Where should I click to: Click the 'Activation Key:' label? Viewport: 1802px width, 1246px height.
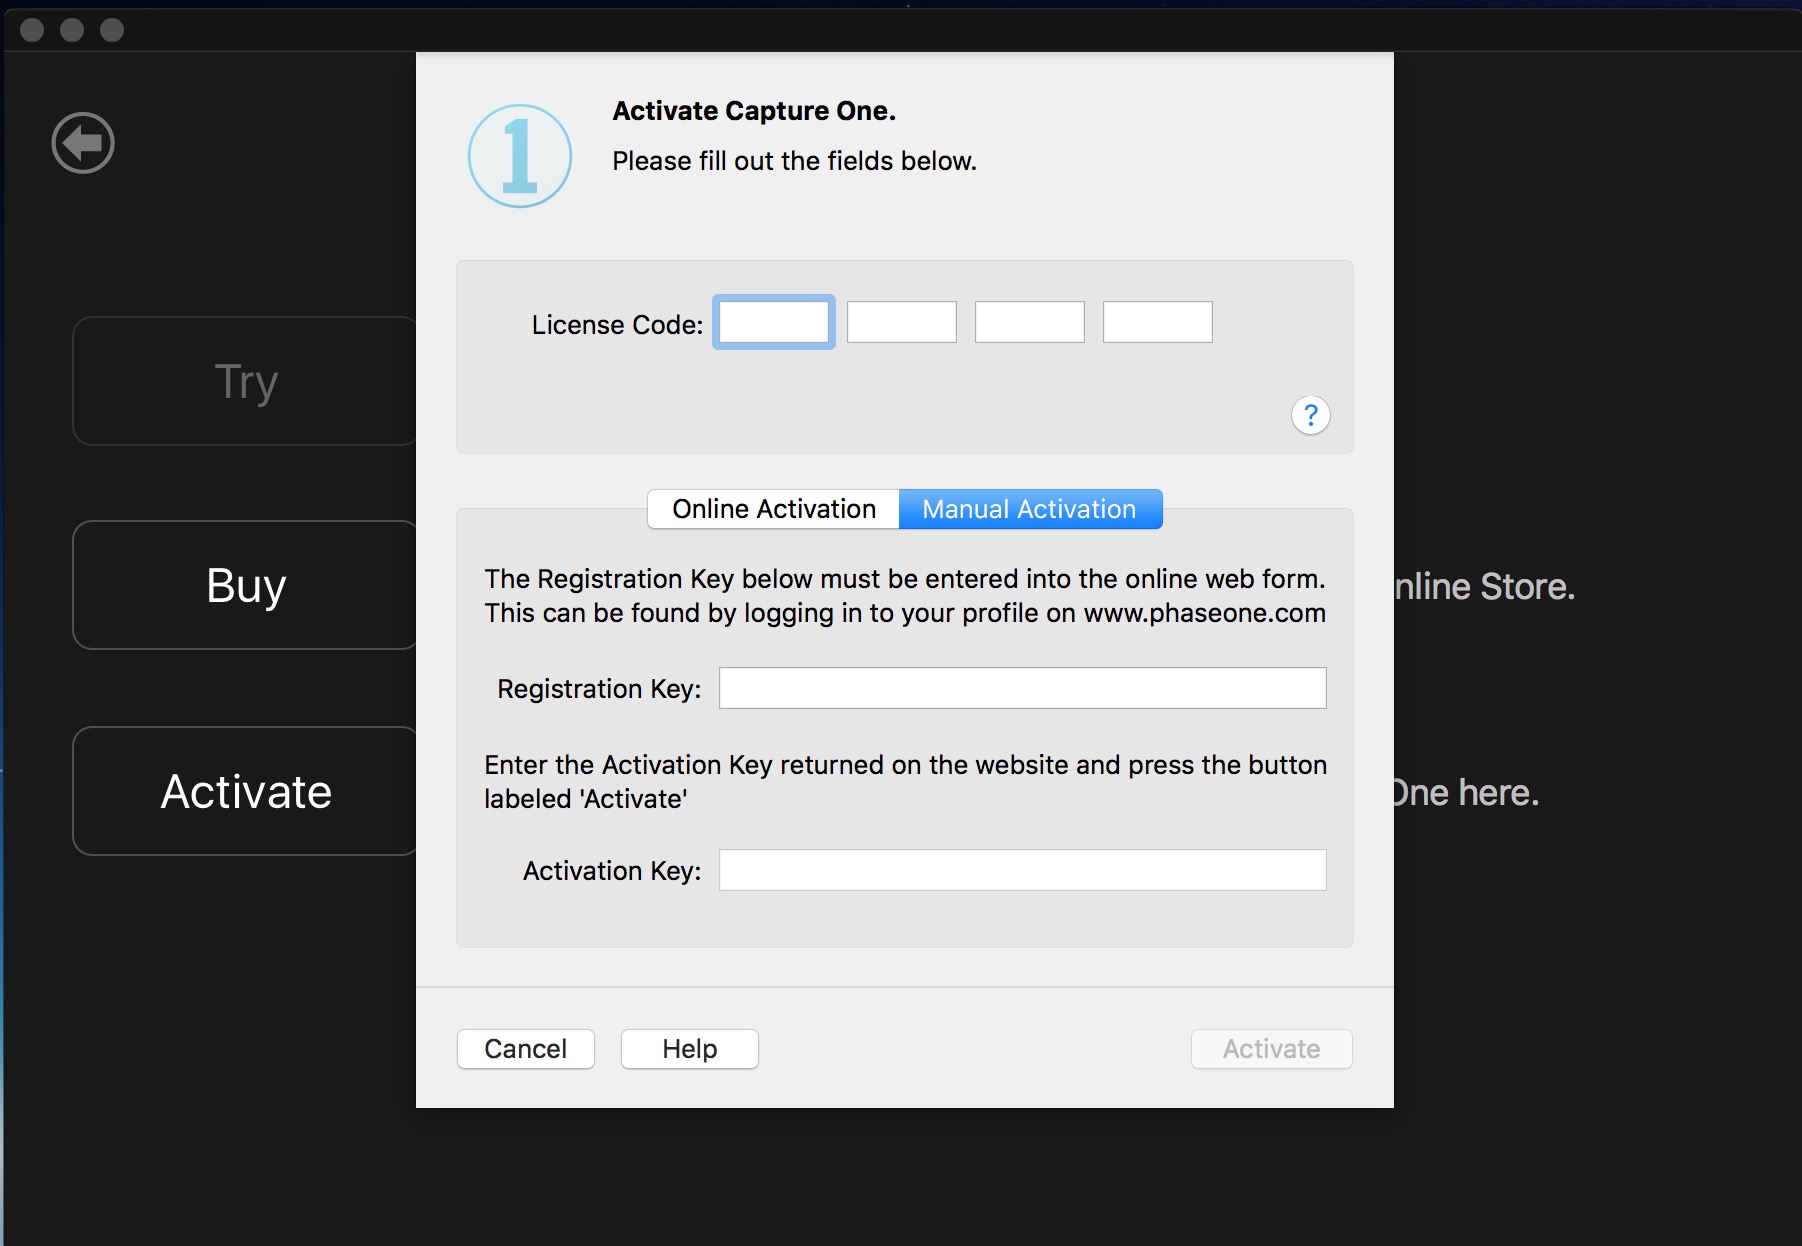[612, 871]
